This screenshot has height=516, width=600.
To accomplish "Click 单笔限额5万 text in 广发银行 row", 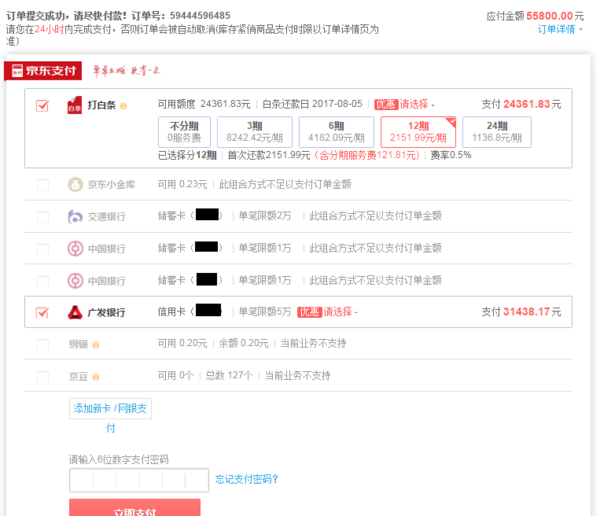I will tap(265, 312).
